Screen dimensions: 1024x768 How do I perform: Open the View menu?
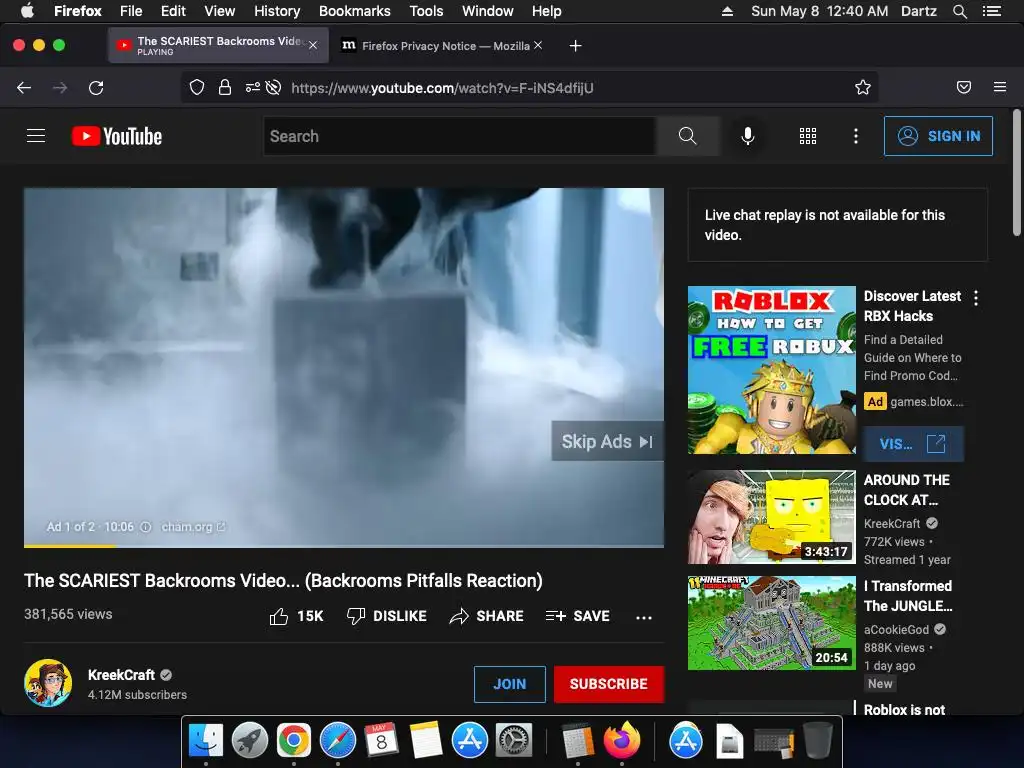click(219, 11)
